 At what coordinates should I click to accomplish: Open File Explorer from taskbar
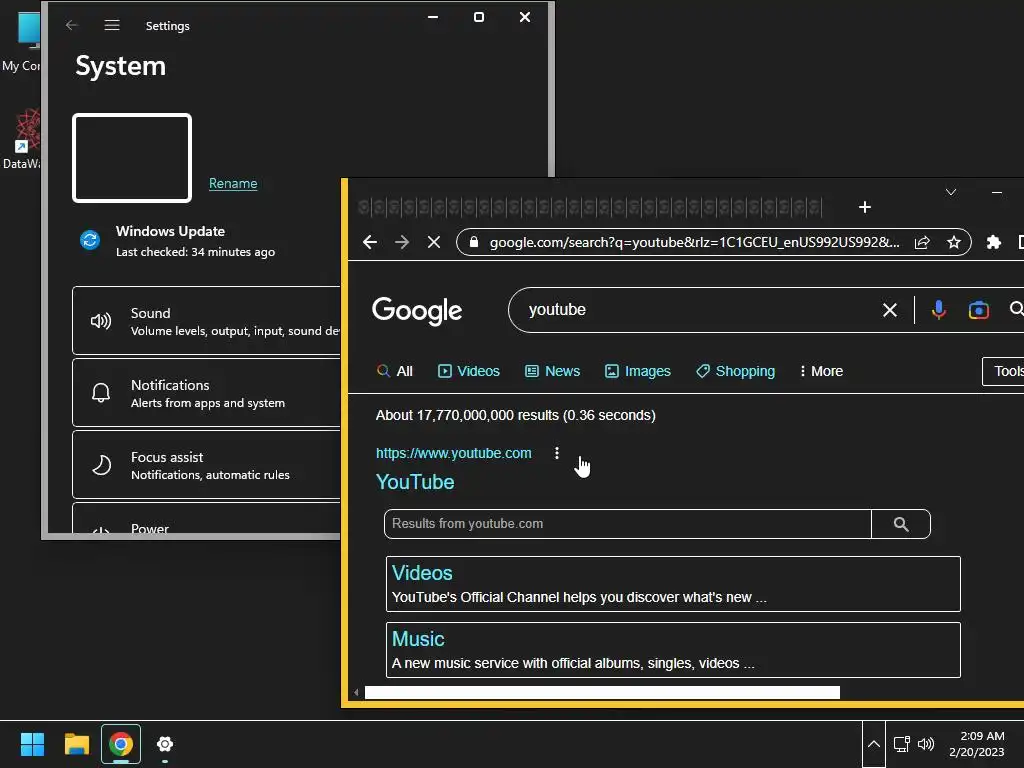76,744
